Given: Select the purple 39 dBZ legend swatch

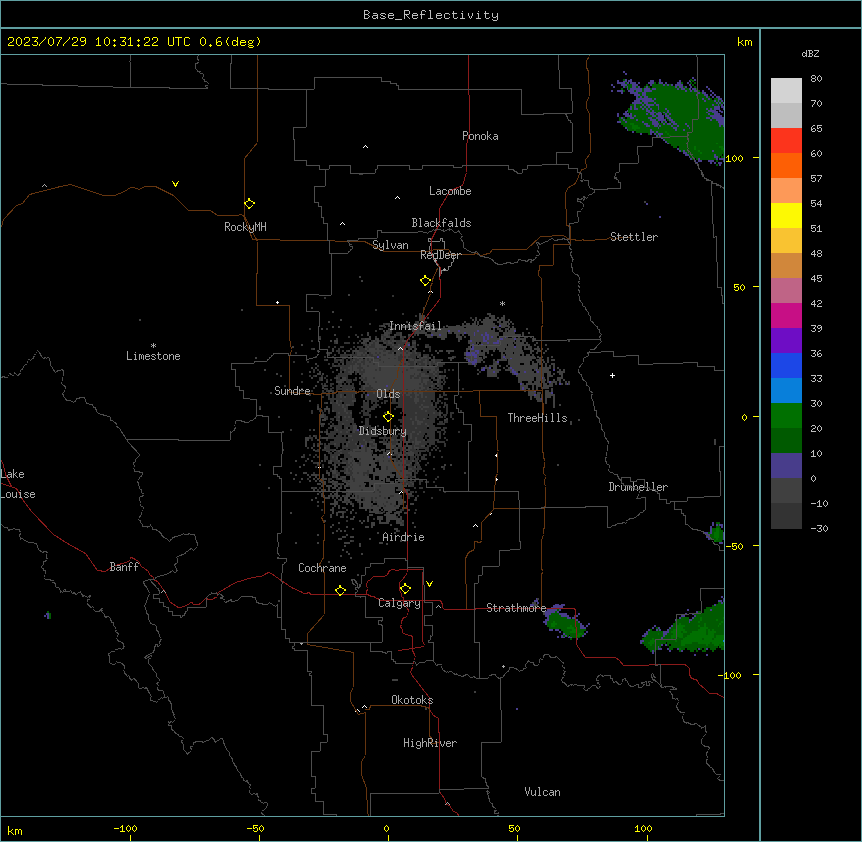Looking at the screenshot, I should 786,340.
